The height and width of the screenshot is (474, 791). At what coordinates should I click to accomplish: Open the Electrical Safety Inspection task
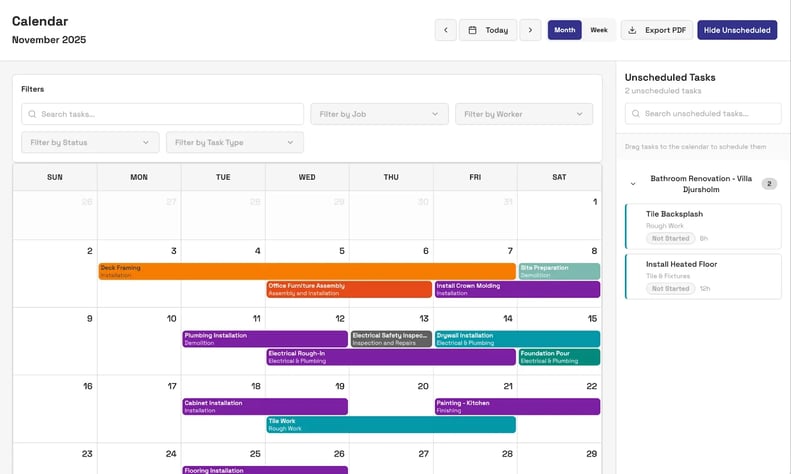pyautogui.click(x=391, y=339)
